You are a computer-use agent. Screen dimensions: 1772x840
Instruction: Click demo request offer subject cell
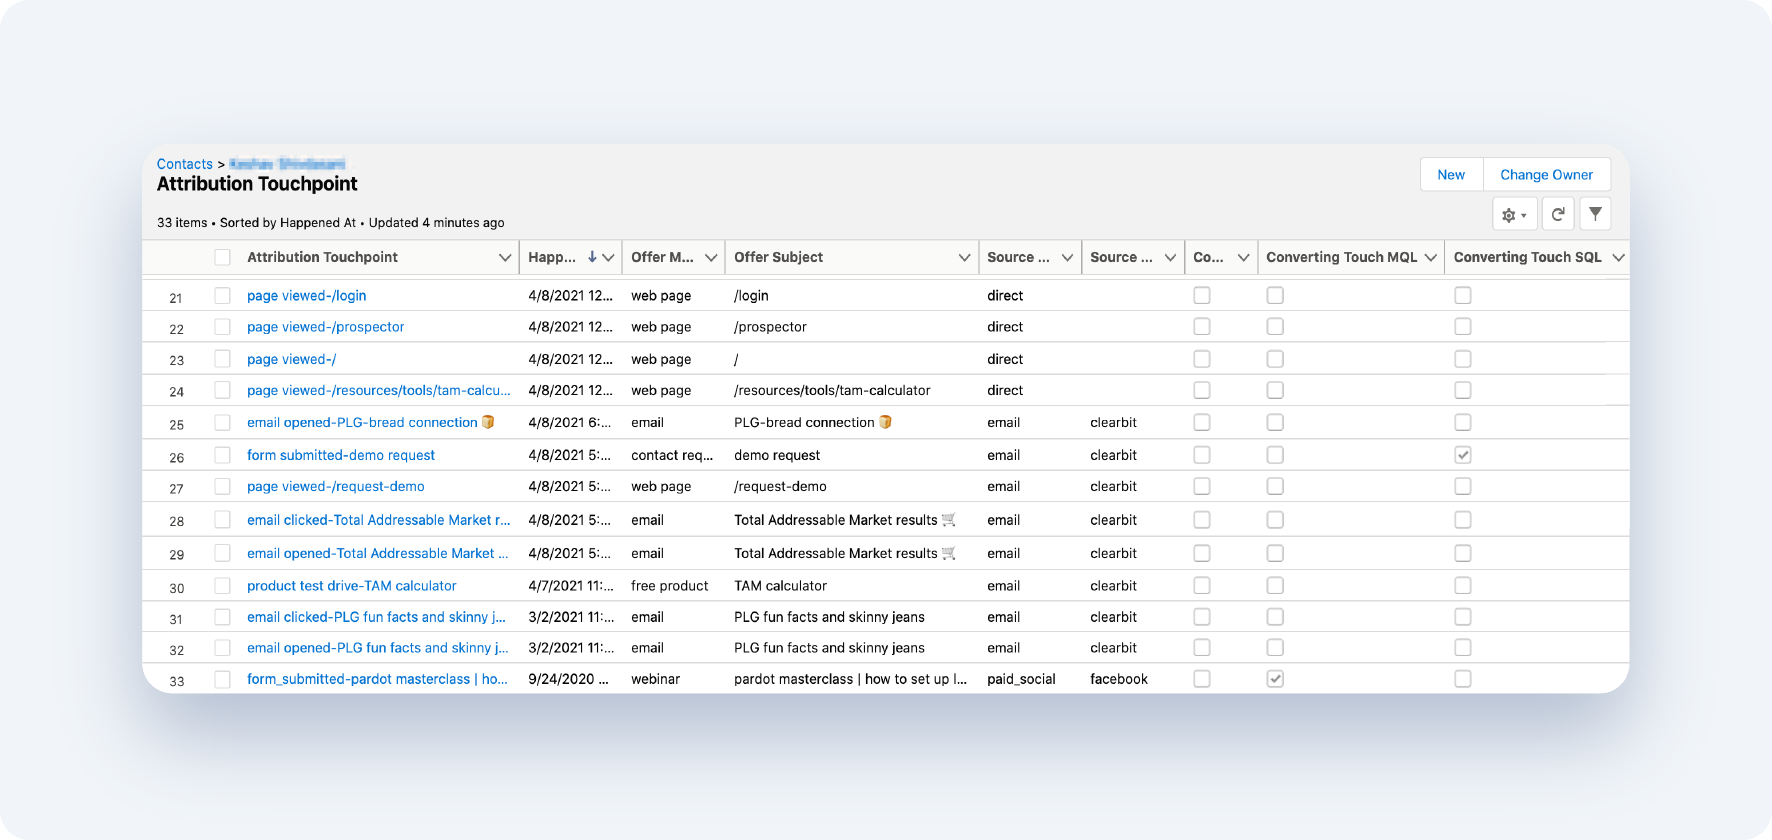(777, 455)
